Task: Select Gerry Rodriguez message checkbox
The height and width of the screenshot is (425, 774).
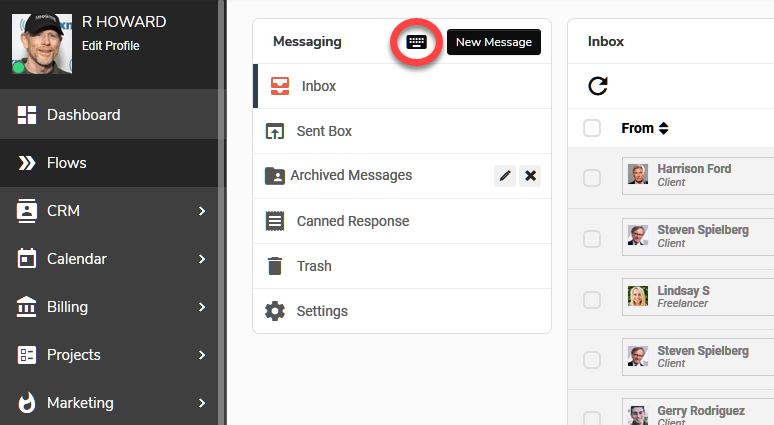Action: pyautogui.click(x=592, y=419)
